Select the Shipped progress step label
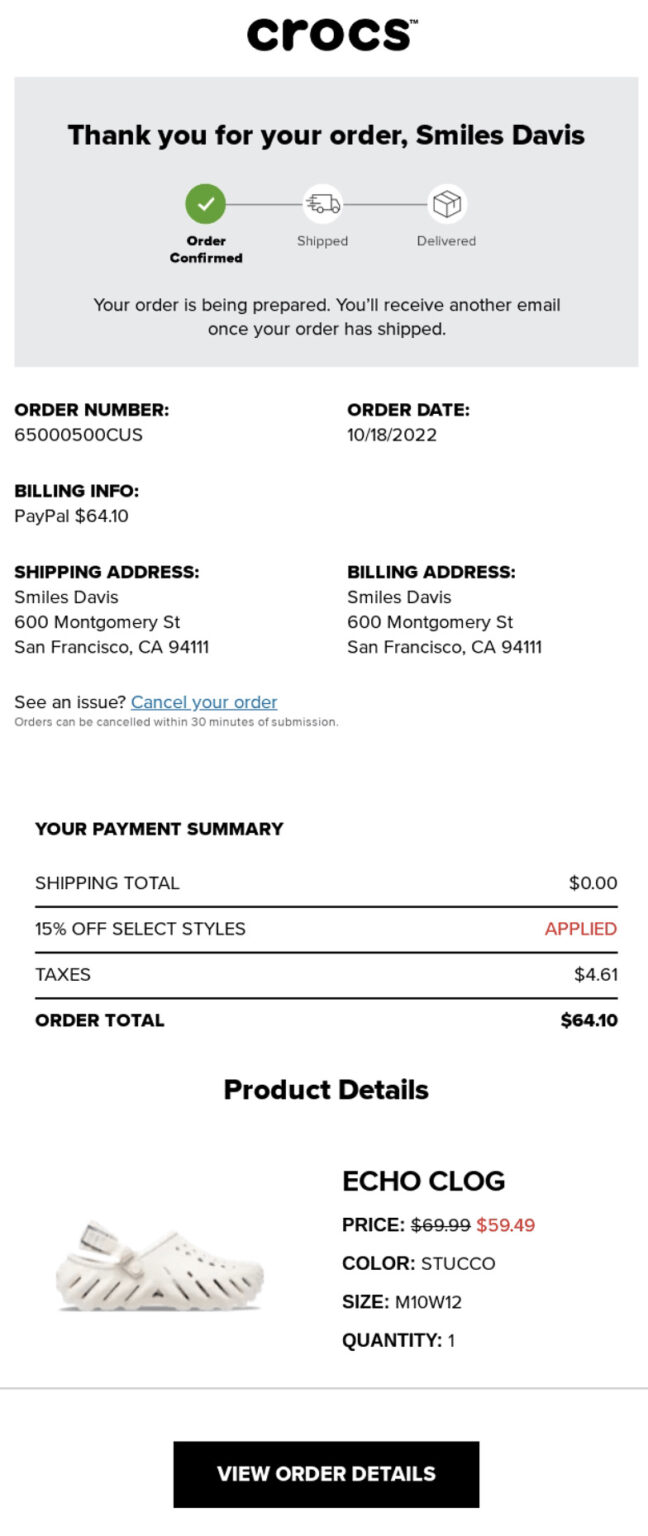This screenshot has width=648, height=1536. point(322,241)
